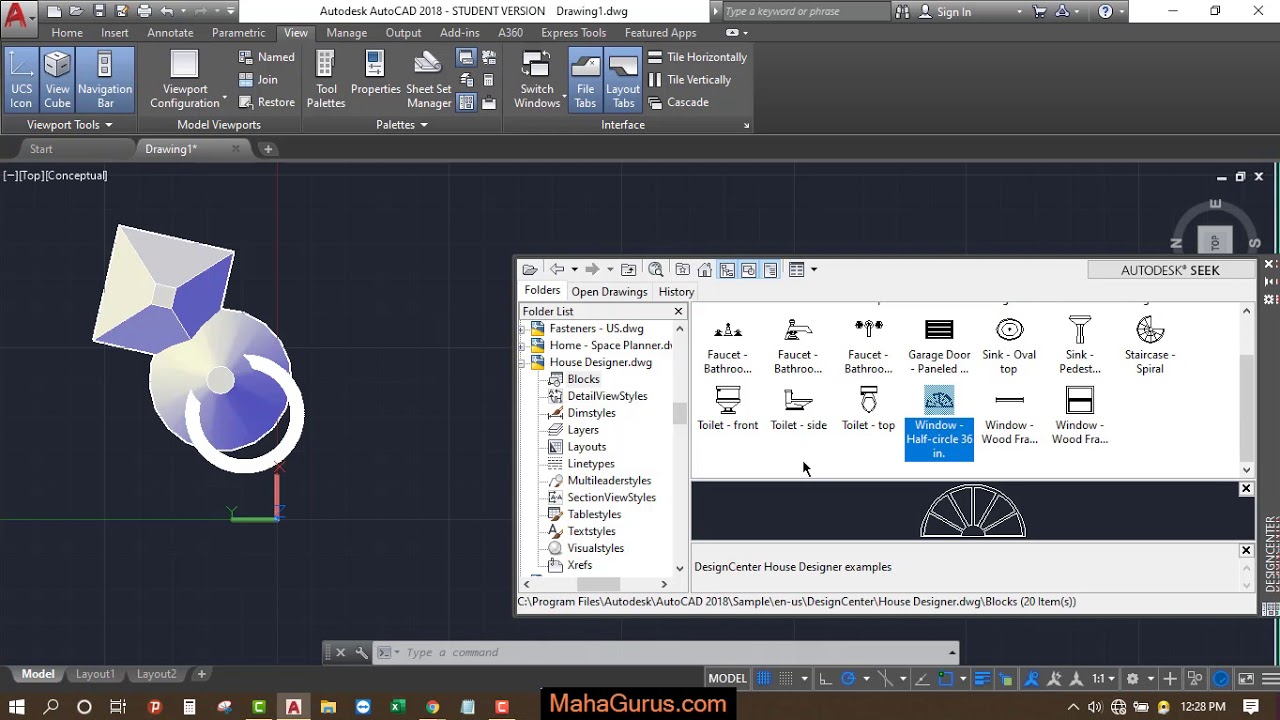1280x720 pixels.
Task: Open Windows Start menu
Action: click(x=17, y=707)
